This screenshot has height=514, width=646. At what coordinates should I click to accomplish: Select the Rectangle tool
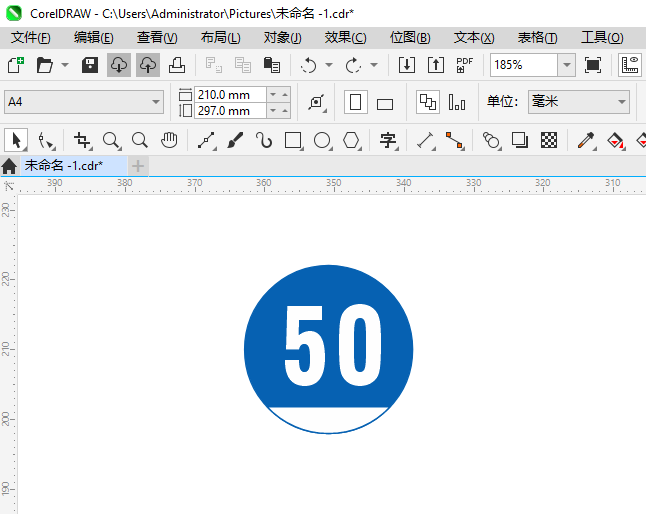coord(293,140)
